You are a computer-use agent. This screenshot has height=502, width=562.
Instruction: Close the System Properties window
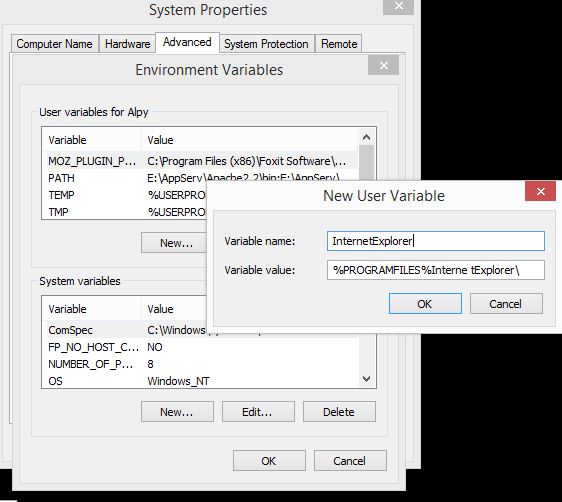coord(399,6)
